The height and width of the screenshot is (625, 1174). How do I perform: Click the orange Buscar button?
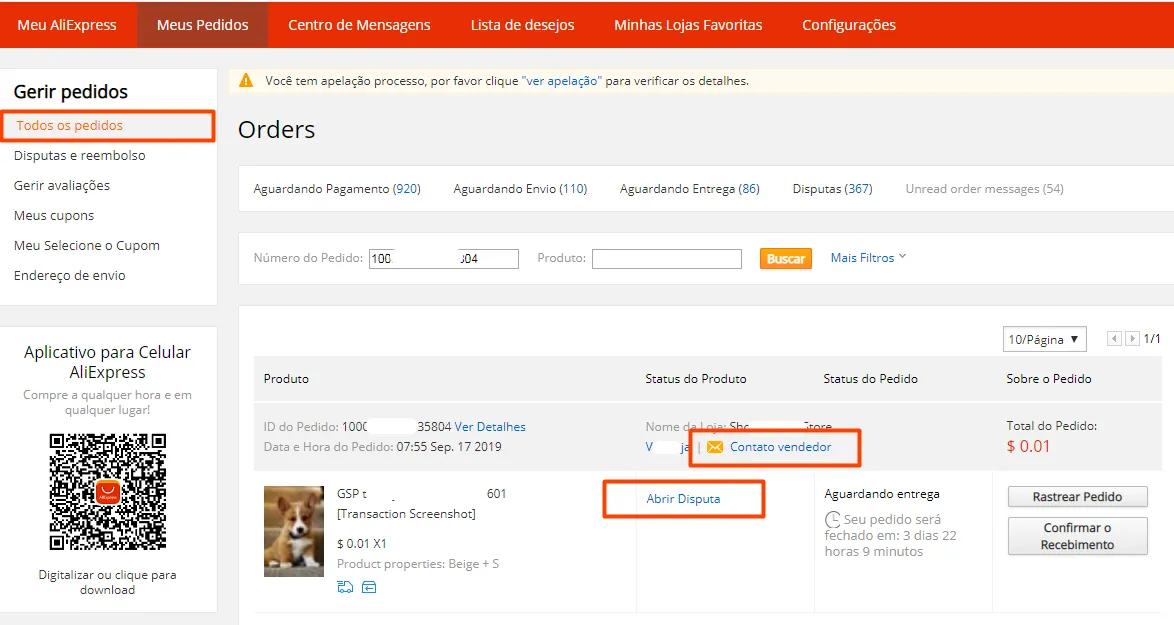point(785,258)
